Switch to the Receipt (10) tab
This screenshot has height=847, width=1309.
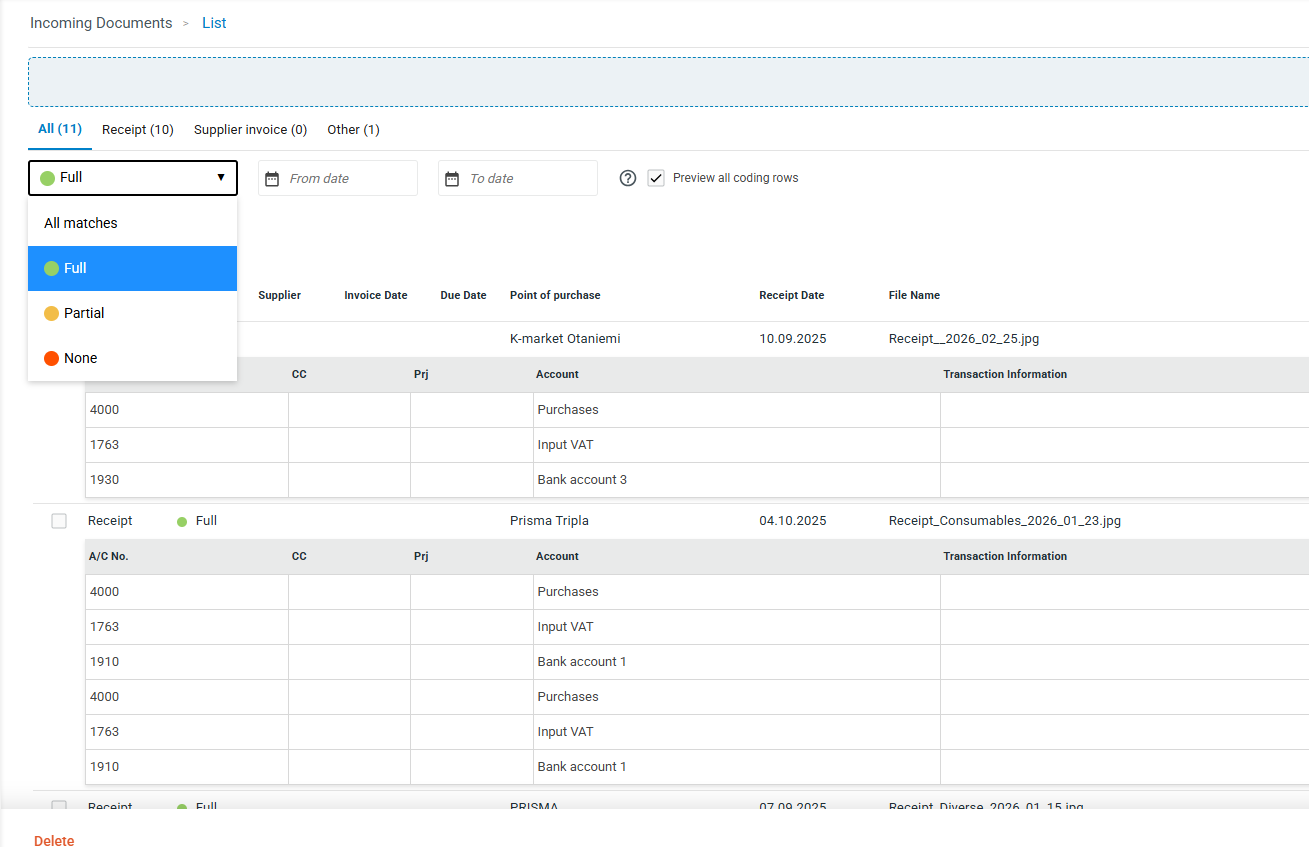(x=138, y=130)
